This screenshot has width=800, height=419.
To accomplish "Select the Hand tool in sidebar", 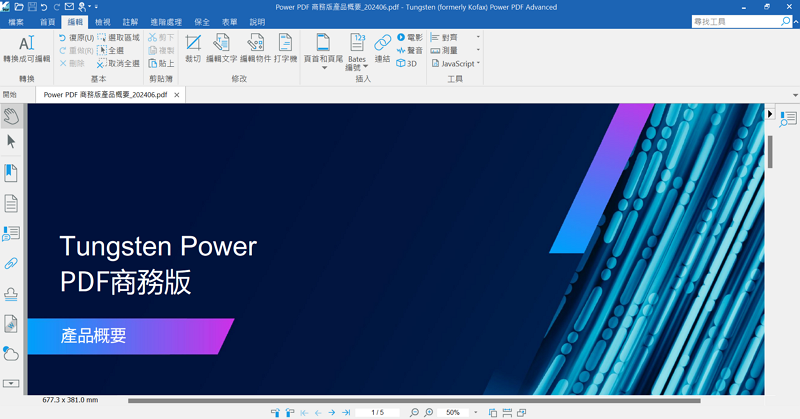I will [11, 116].
